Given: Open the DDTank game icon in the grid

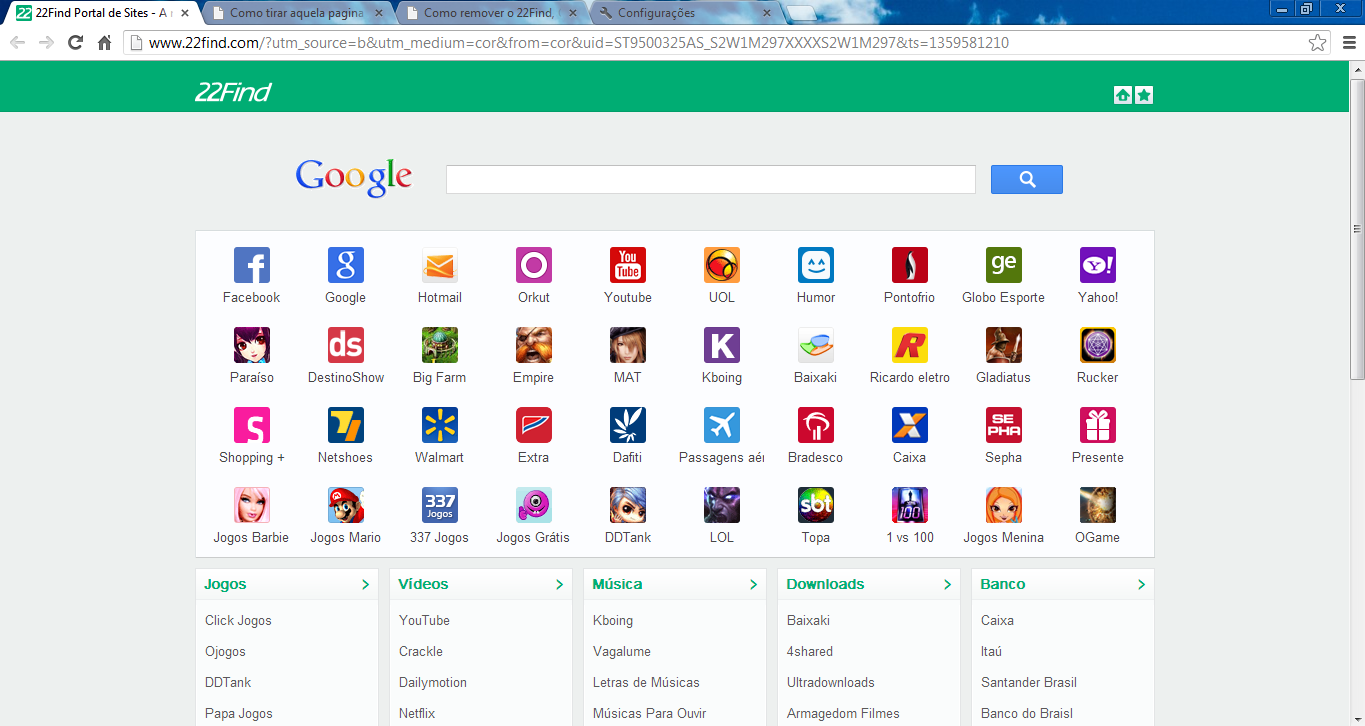Looking at the screenshot, I should tap(628, 505).
